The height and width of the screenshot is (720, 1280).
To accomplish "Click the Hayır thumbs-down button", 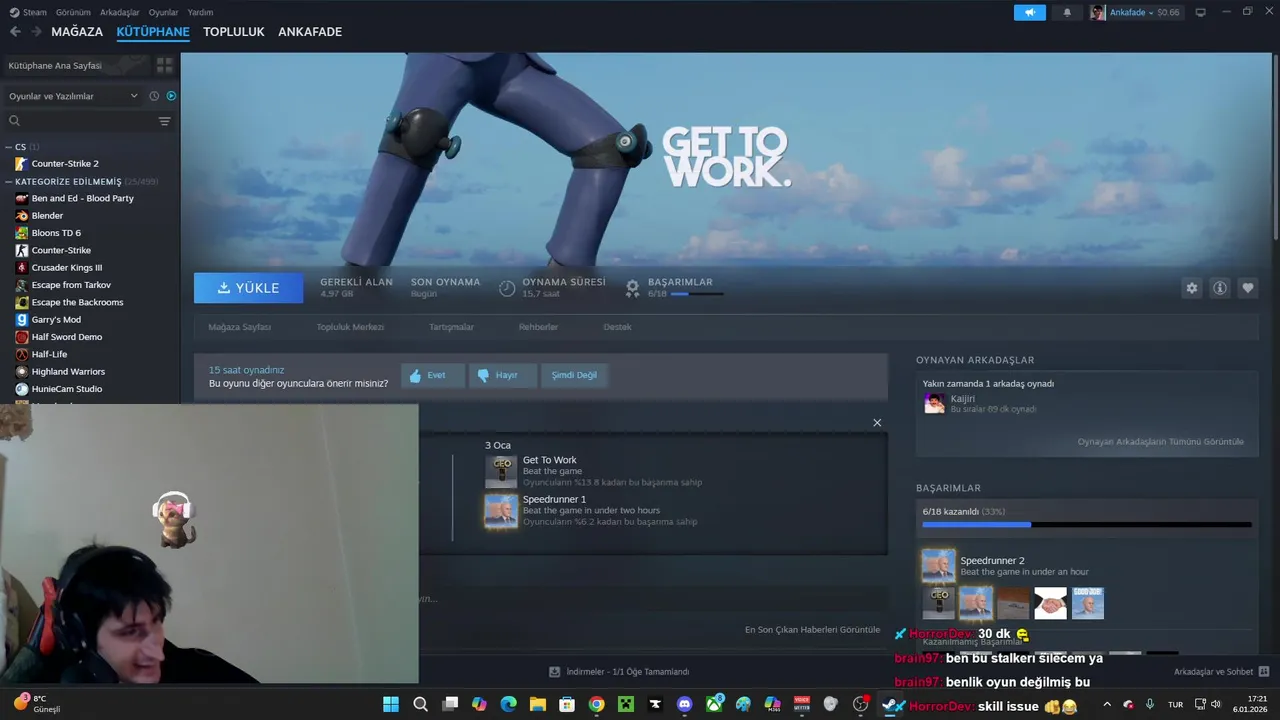I will pos(503,375).
